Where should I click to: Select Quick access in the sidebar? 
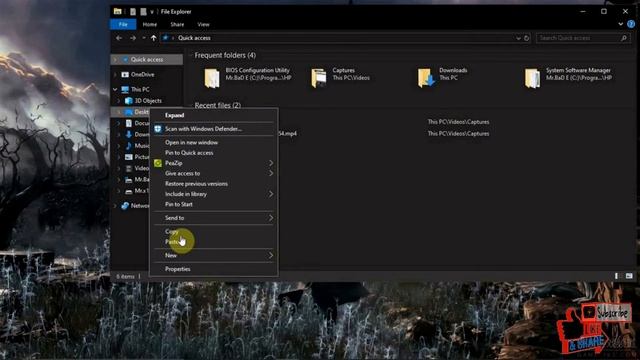[x=147, y=60]
